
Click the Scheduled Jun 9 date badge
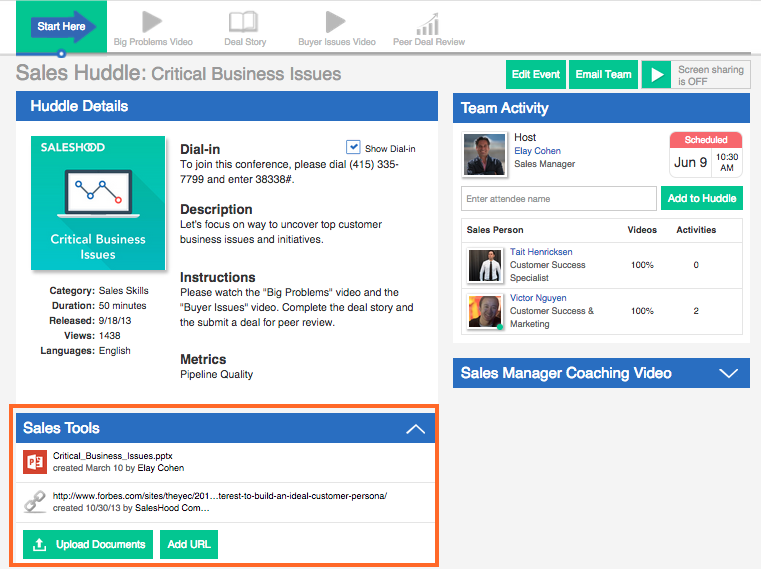pyautogui.click(x=706, y=154)
